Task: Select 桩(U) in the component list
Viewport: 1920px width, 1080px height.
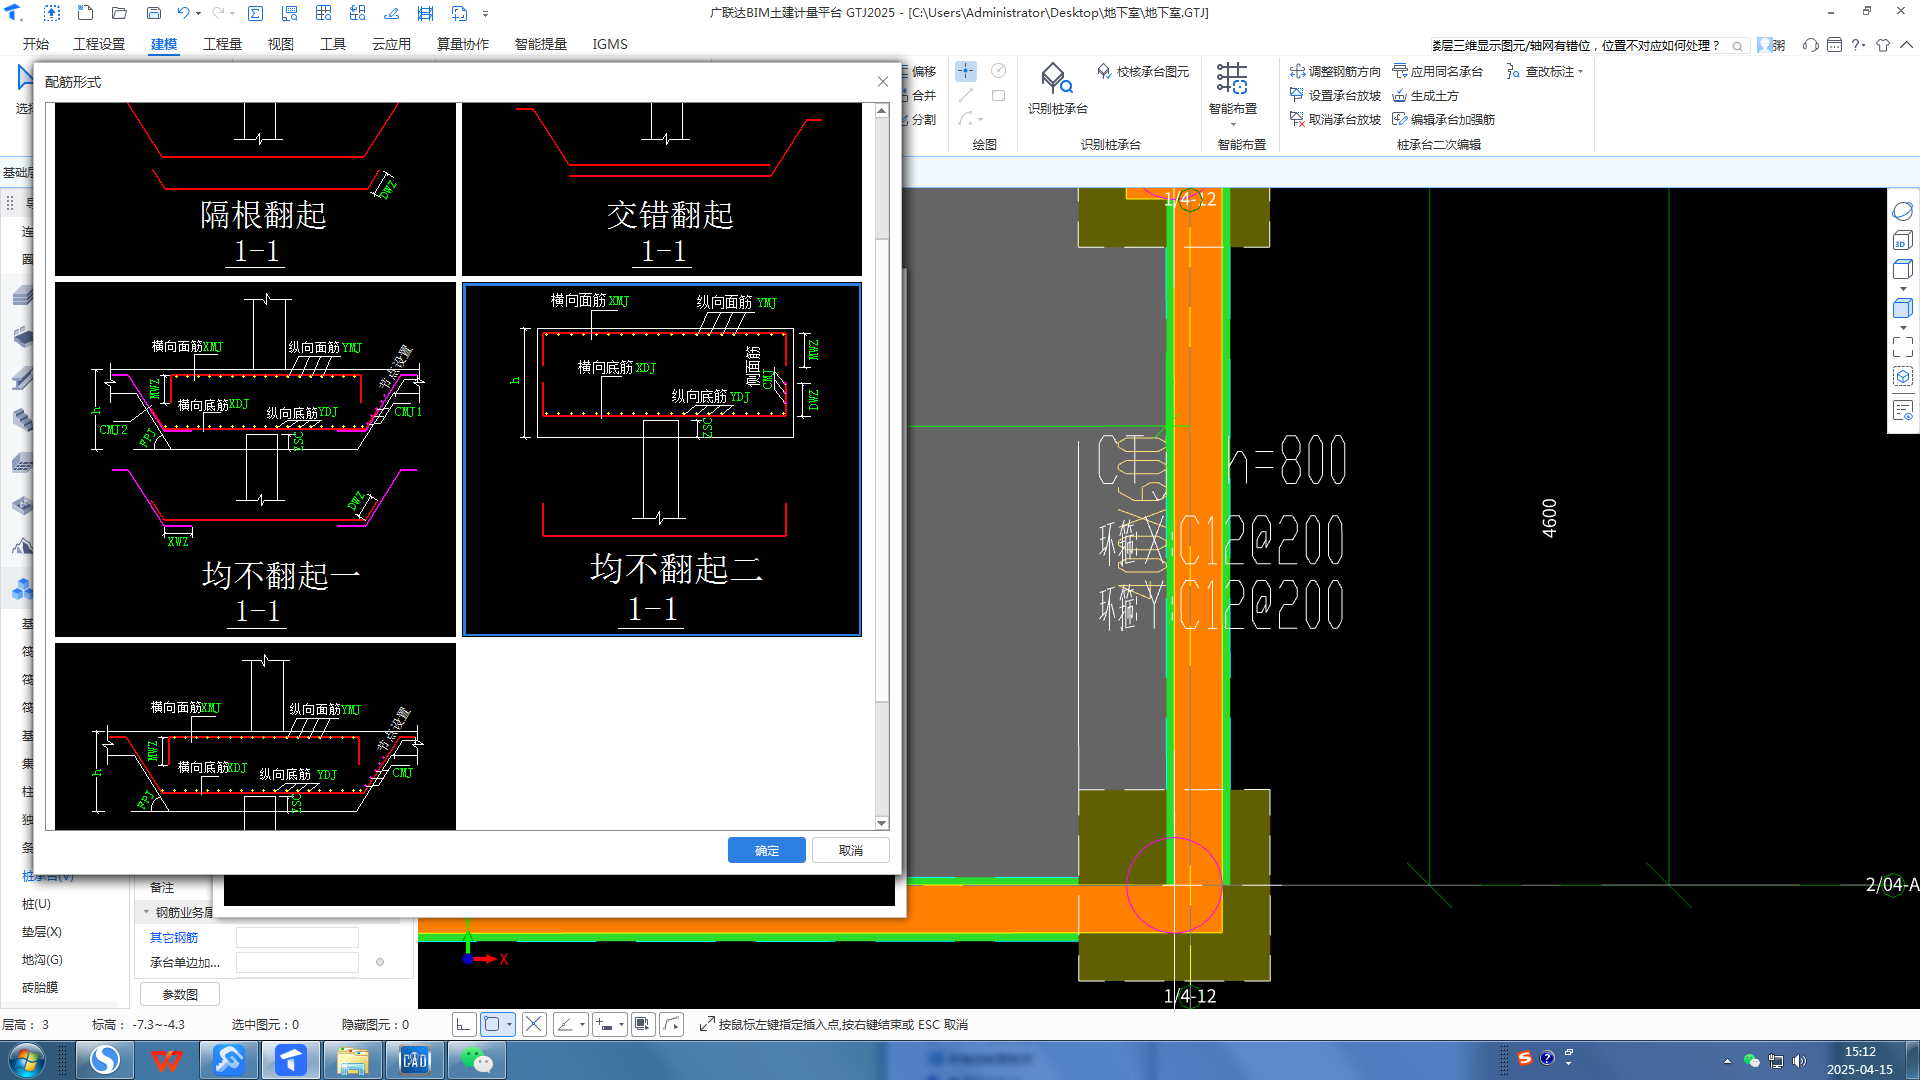Action: [36, 903]
